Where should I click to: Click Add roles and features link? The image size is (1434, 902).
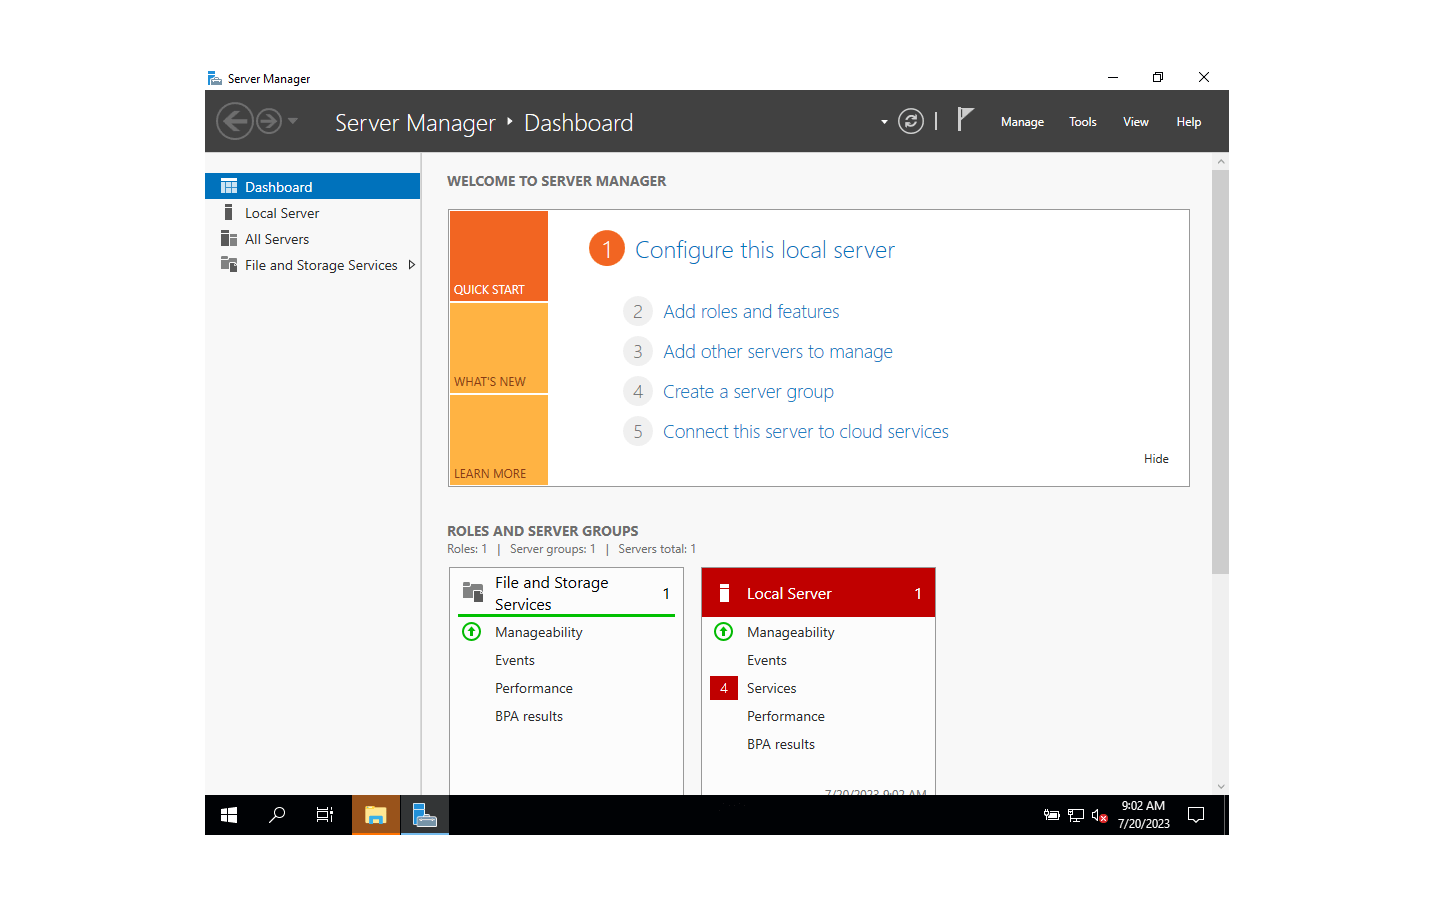751,312
